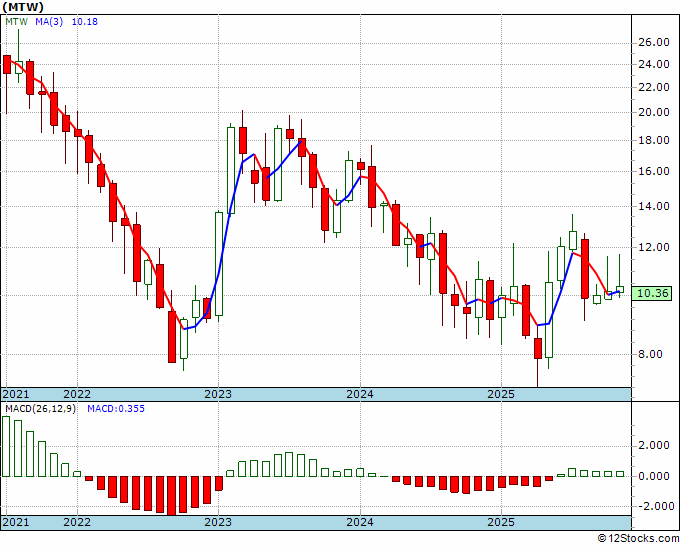Click the 26.00 price axis label

(x=654, y=43)
